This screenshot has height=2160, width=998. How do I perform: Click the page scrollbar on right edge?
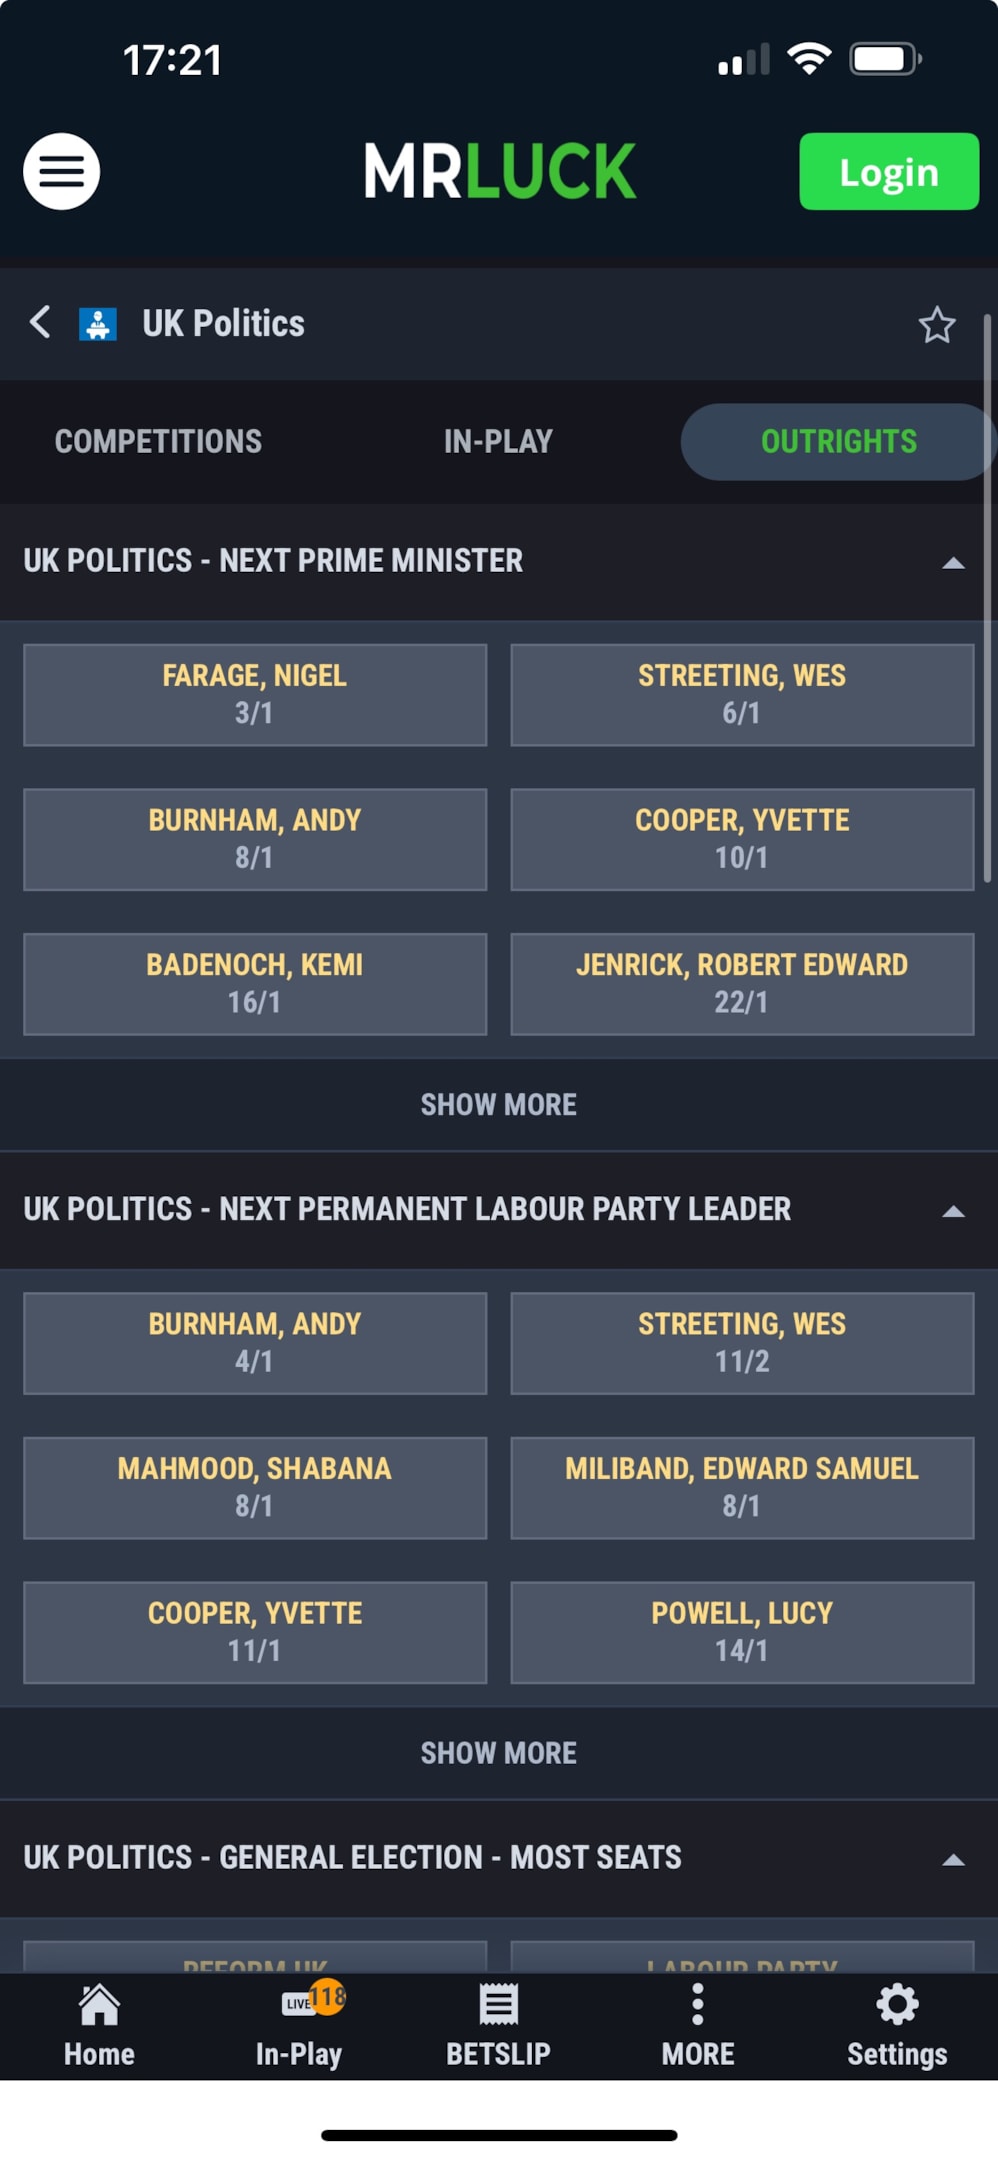(987, 600)
